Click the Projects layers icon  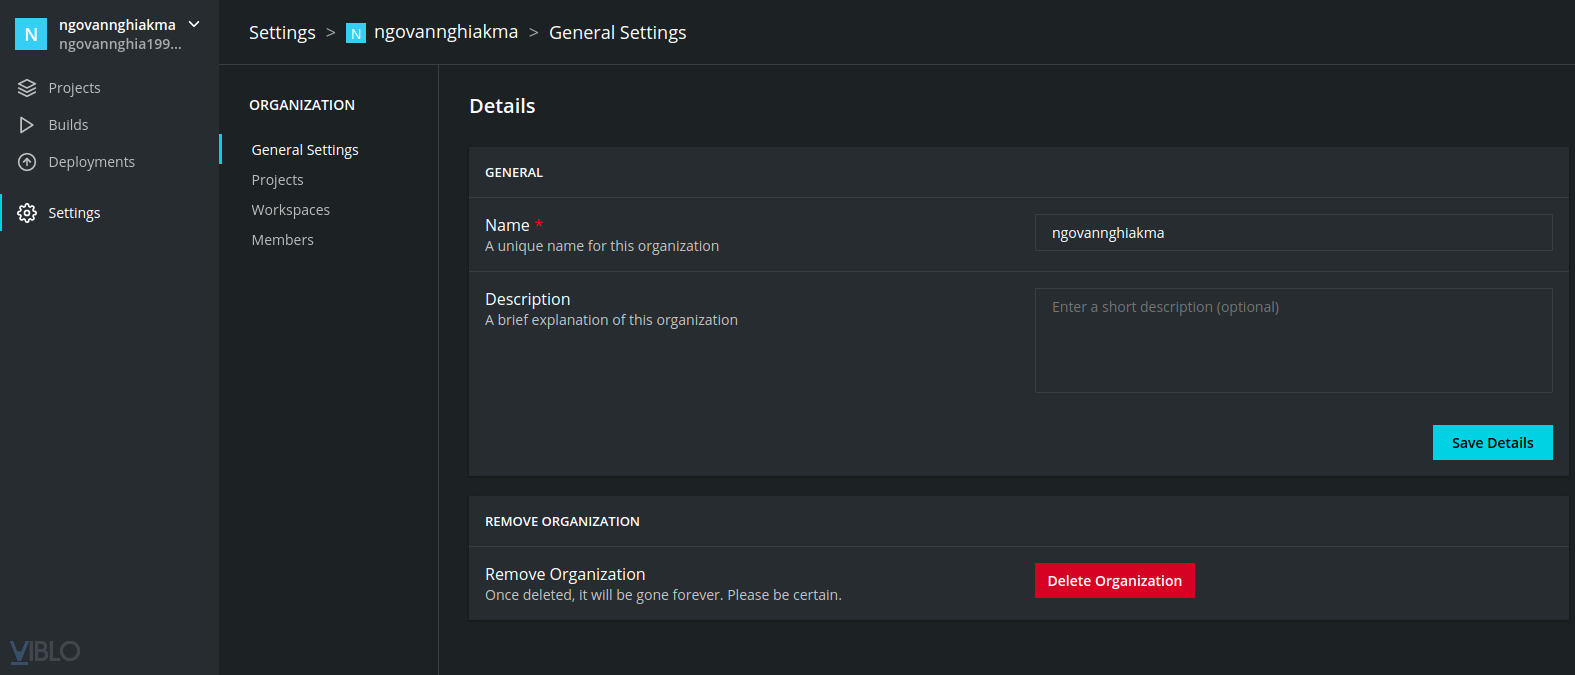pos(27,88)
